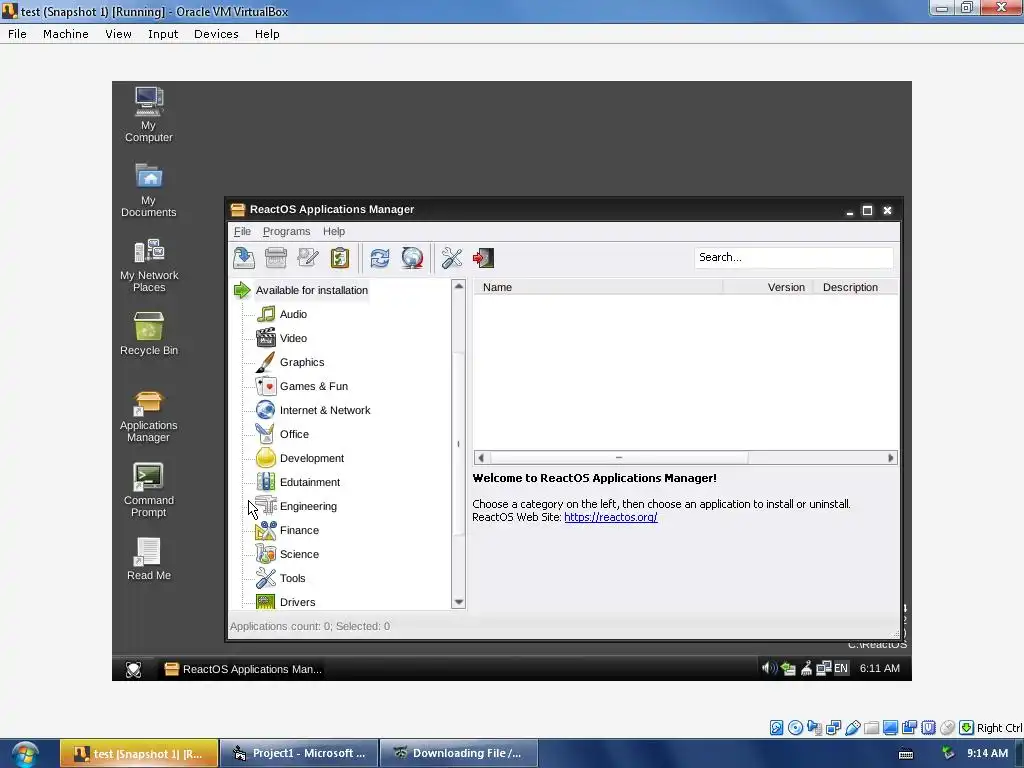The width and height of the screenshot is (1024, 768).
Task: Select the Graphics category
Action: click(302, 362)
